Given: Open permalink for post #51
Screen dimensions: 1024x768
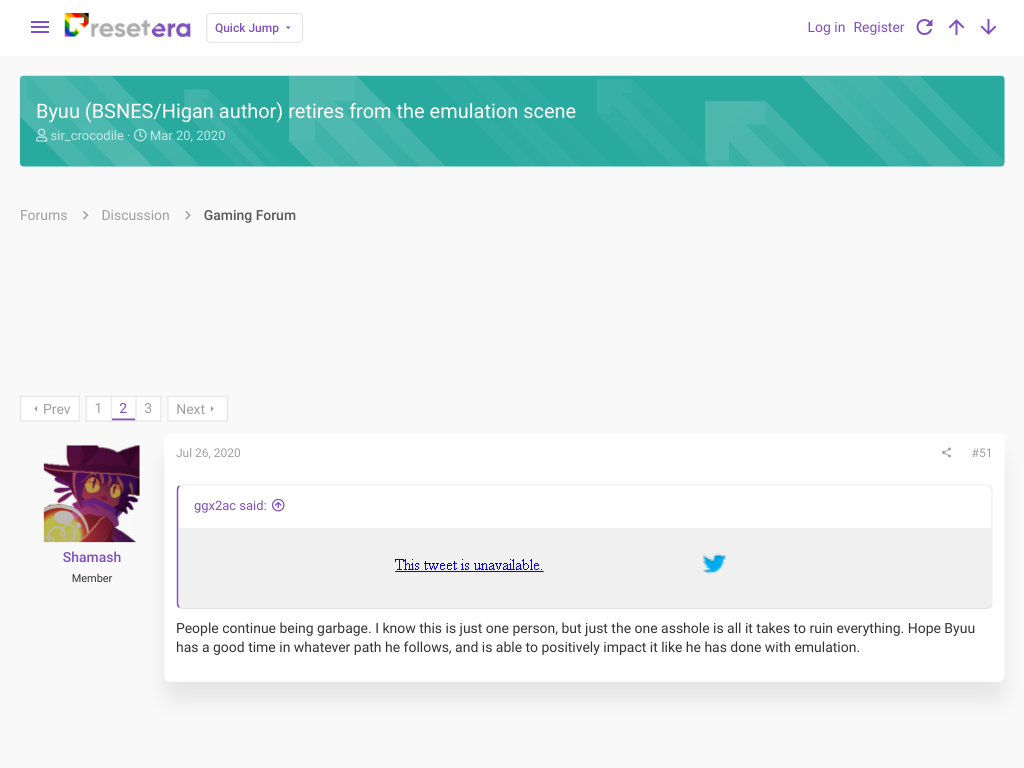Looking at the screenshot, I should [981, 453].
